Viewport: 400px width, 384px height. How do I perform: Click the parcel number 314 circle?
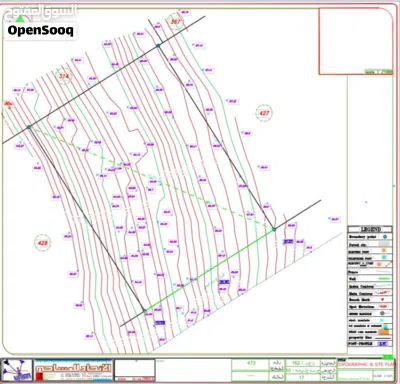64,76
